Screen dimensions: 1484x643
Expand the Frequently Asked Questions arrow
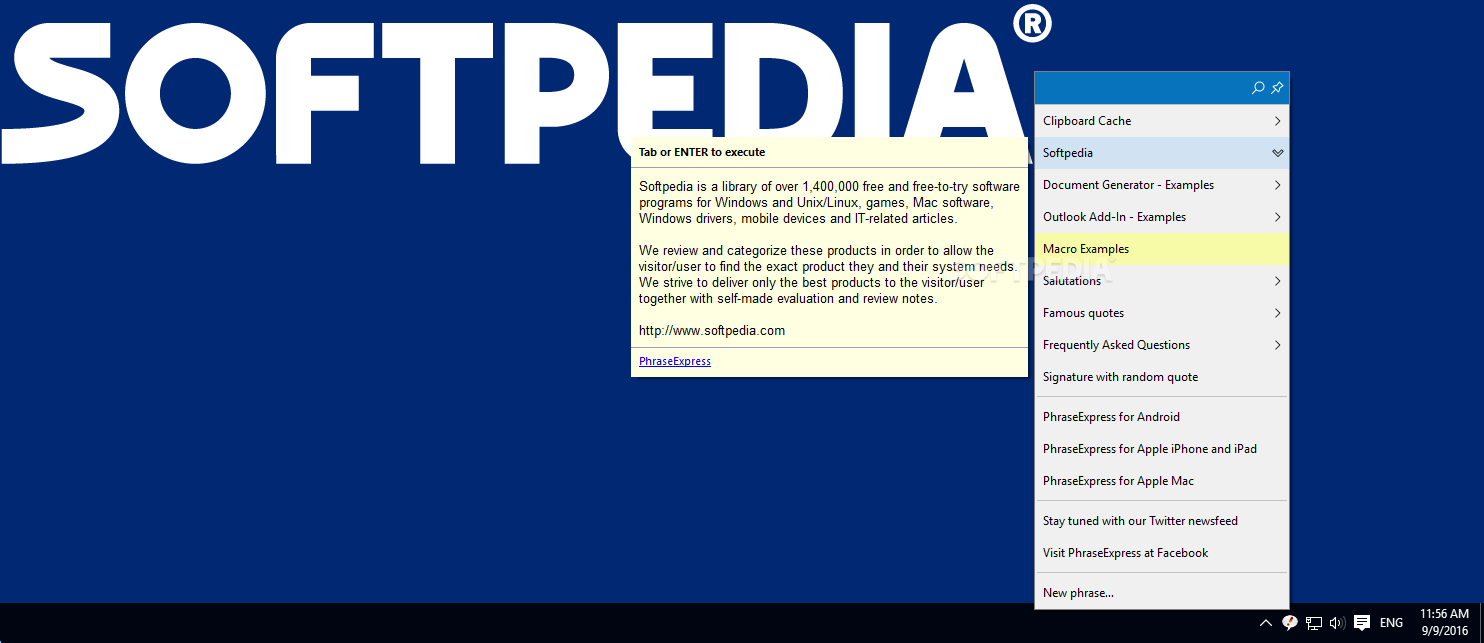[1277, 345]
